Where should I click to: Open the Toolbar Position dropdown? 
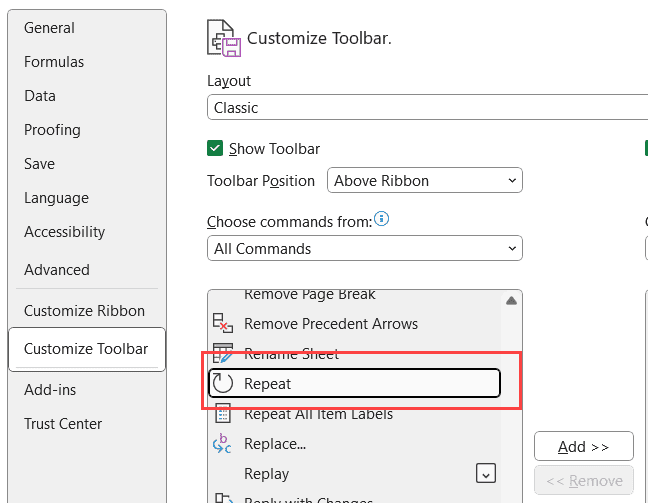(x=425, y=181)
